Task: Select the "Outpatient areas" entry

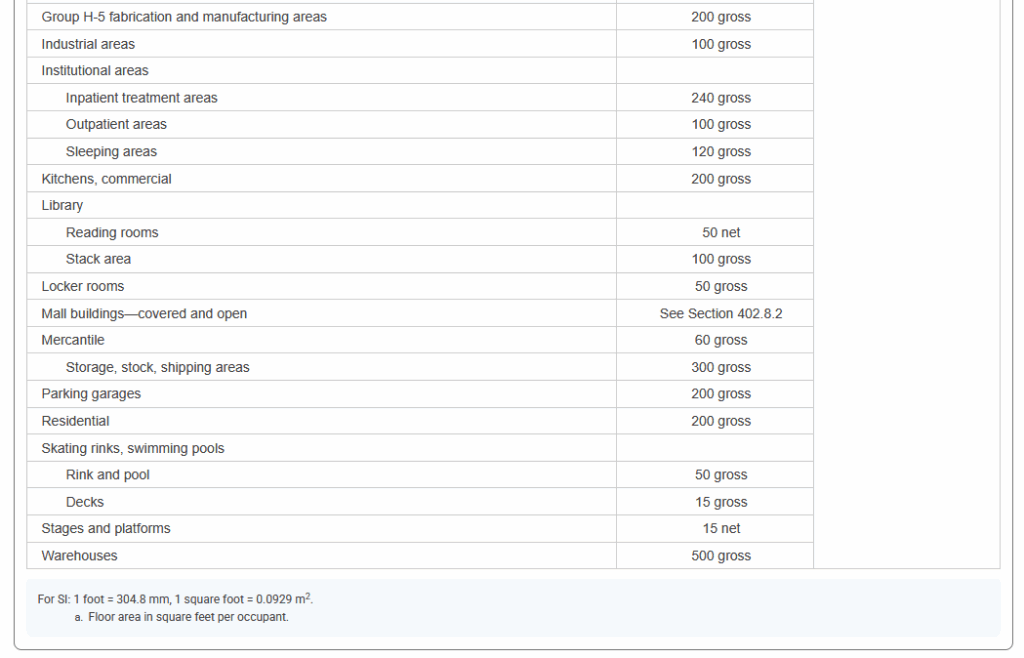Action: click(x=116, y=125)
